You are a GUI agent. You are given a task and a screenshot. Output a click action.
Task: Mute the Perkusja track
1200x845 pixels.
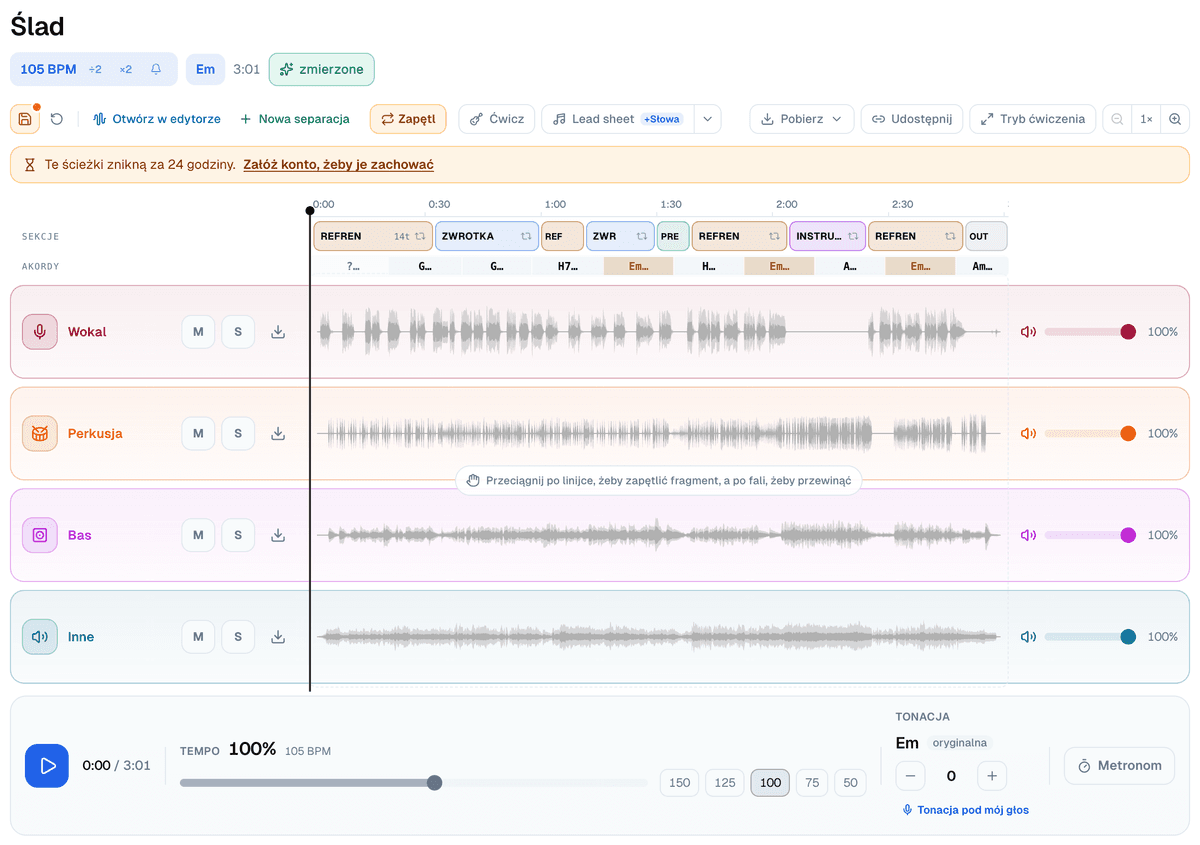(x=198, y=434)
